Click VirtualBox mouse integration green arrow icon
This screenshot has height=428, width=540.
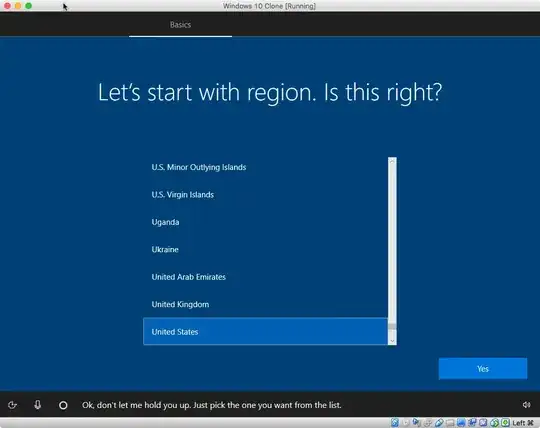tap(495, 422)
